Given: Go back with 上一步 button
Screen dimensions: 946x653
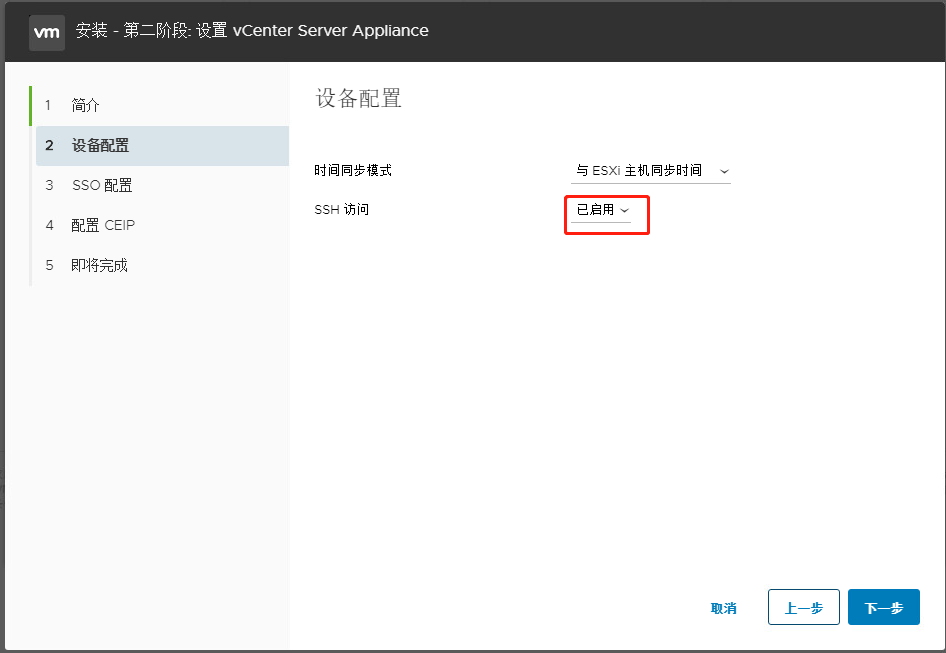Looking at the screenshot, I should [x=804, y=607].
